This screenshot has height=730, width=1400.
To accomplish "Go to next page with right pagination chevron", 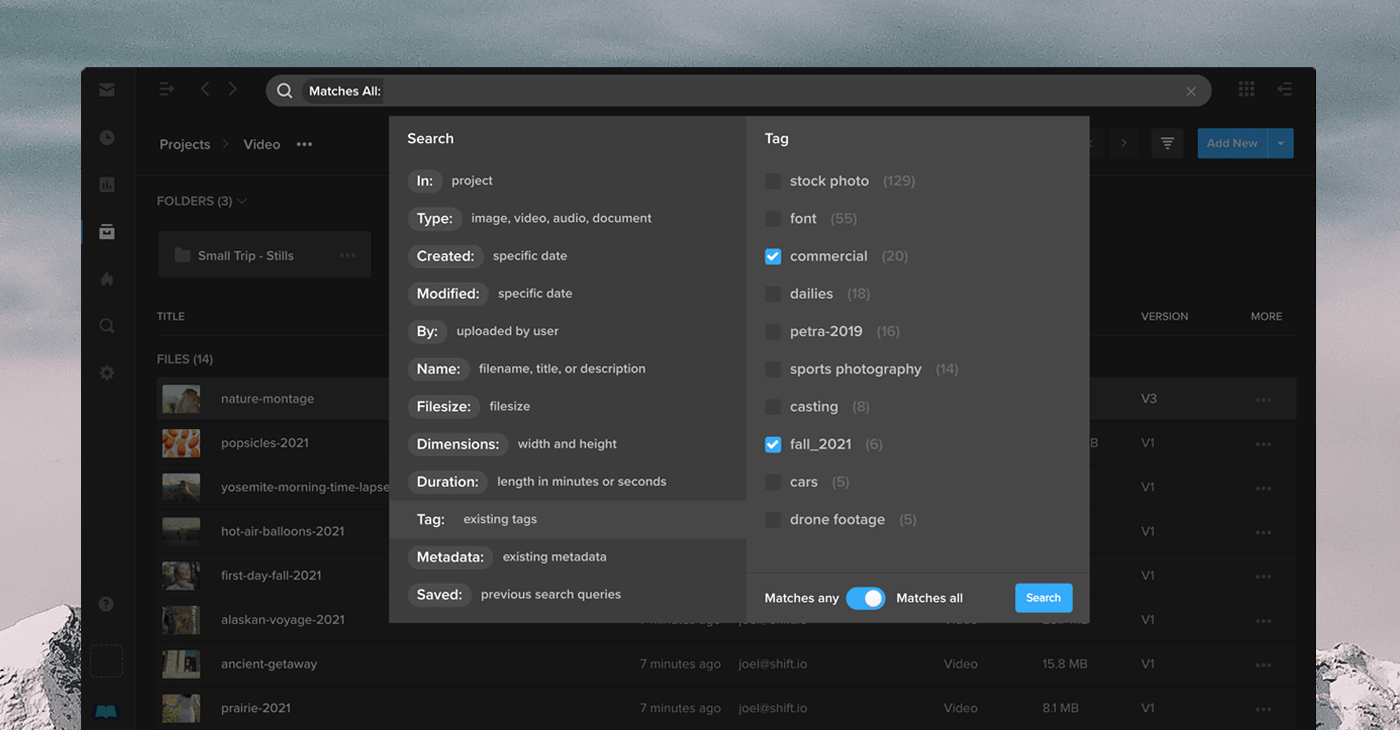I will (1124, 143).
